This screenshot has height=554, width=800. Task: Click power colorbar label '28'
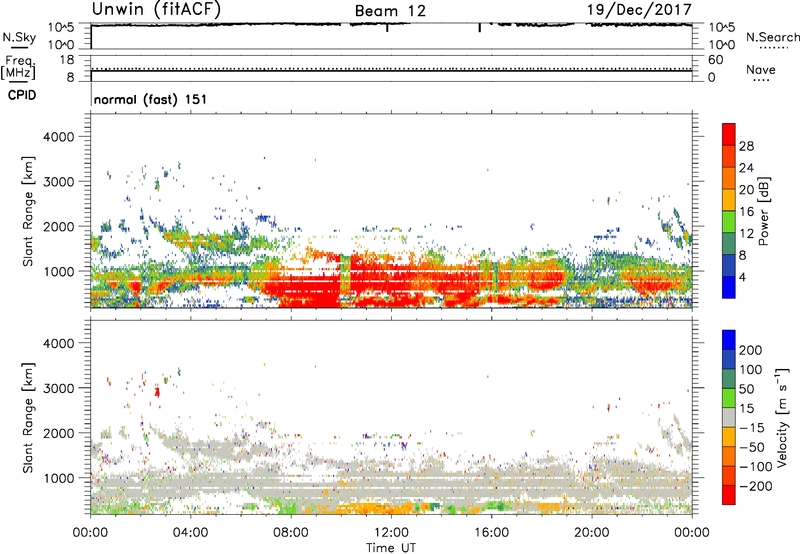click(x=746, y=146)
